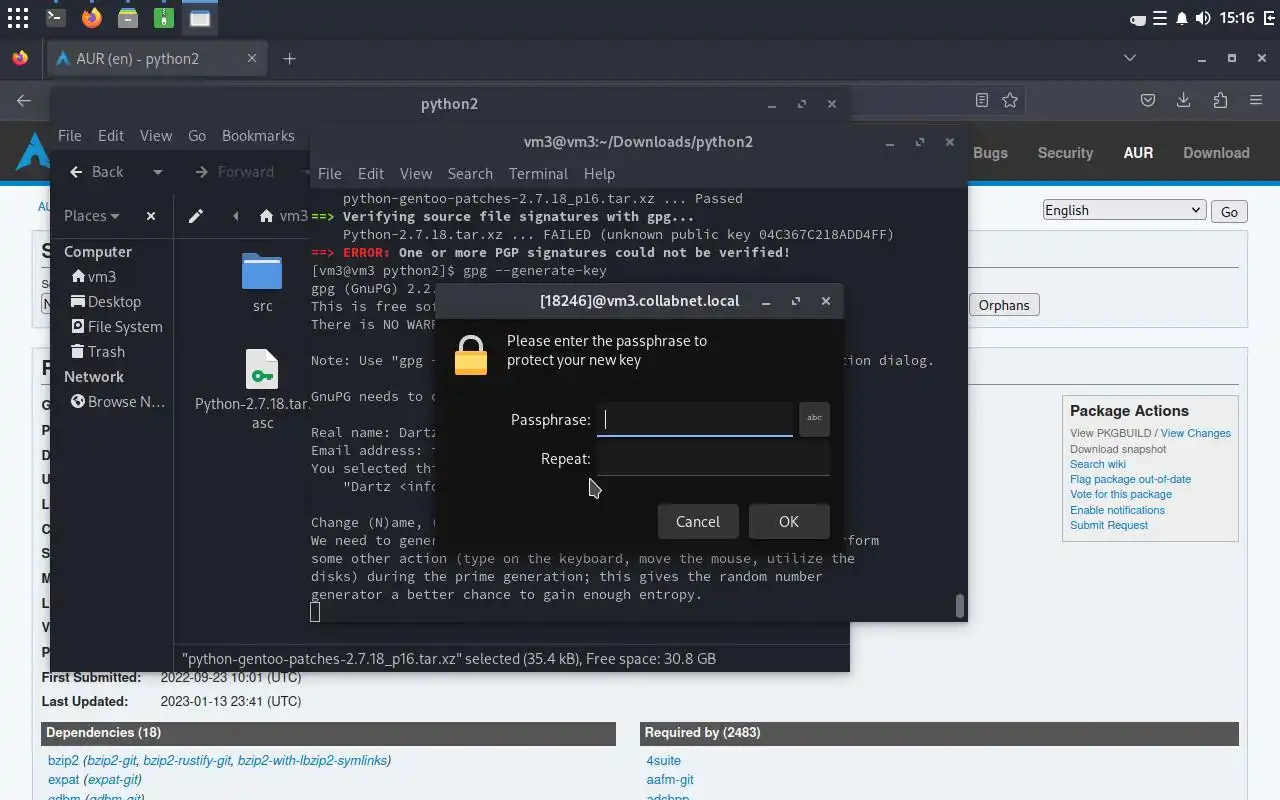Focus the Repeat passphrase field
Image resolution: width=1280 pixels, height=800 pixels.
tap(713, 458)
